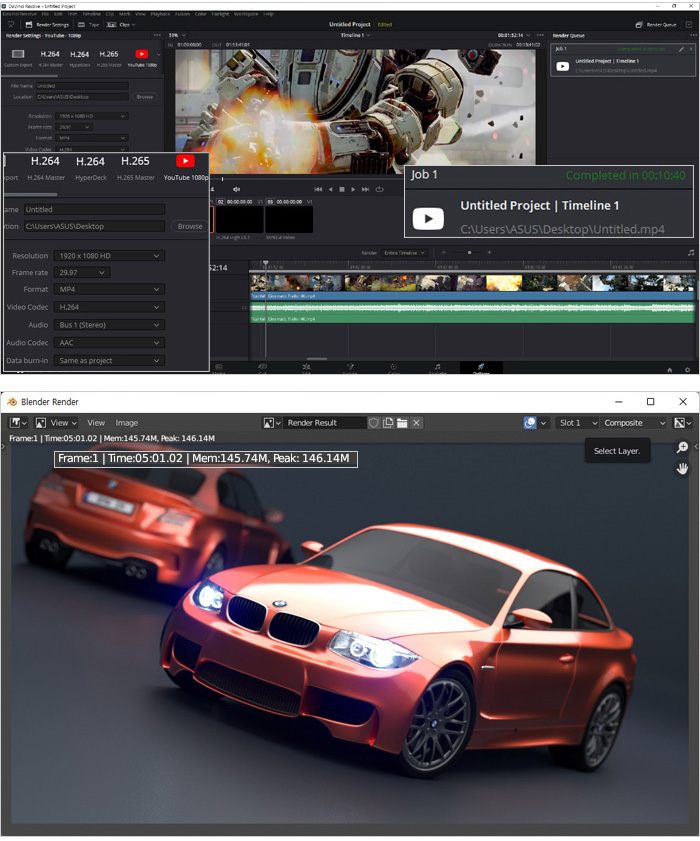
Task: Click the timeline playhead marker
Action: pyautogui.click(x=266, y=264)
